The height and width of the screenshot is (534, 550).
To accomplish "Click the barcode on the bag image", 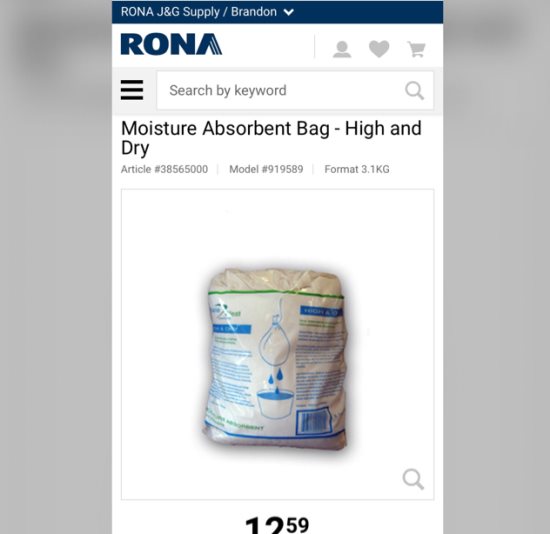I will (x=314, y=421).
